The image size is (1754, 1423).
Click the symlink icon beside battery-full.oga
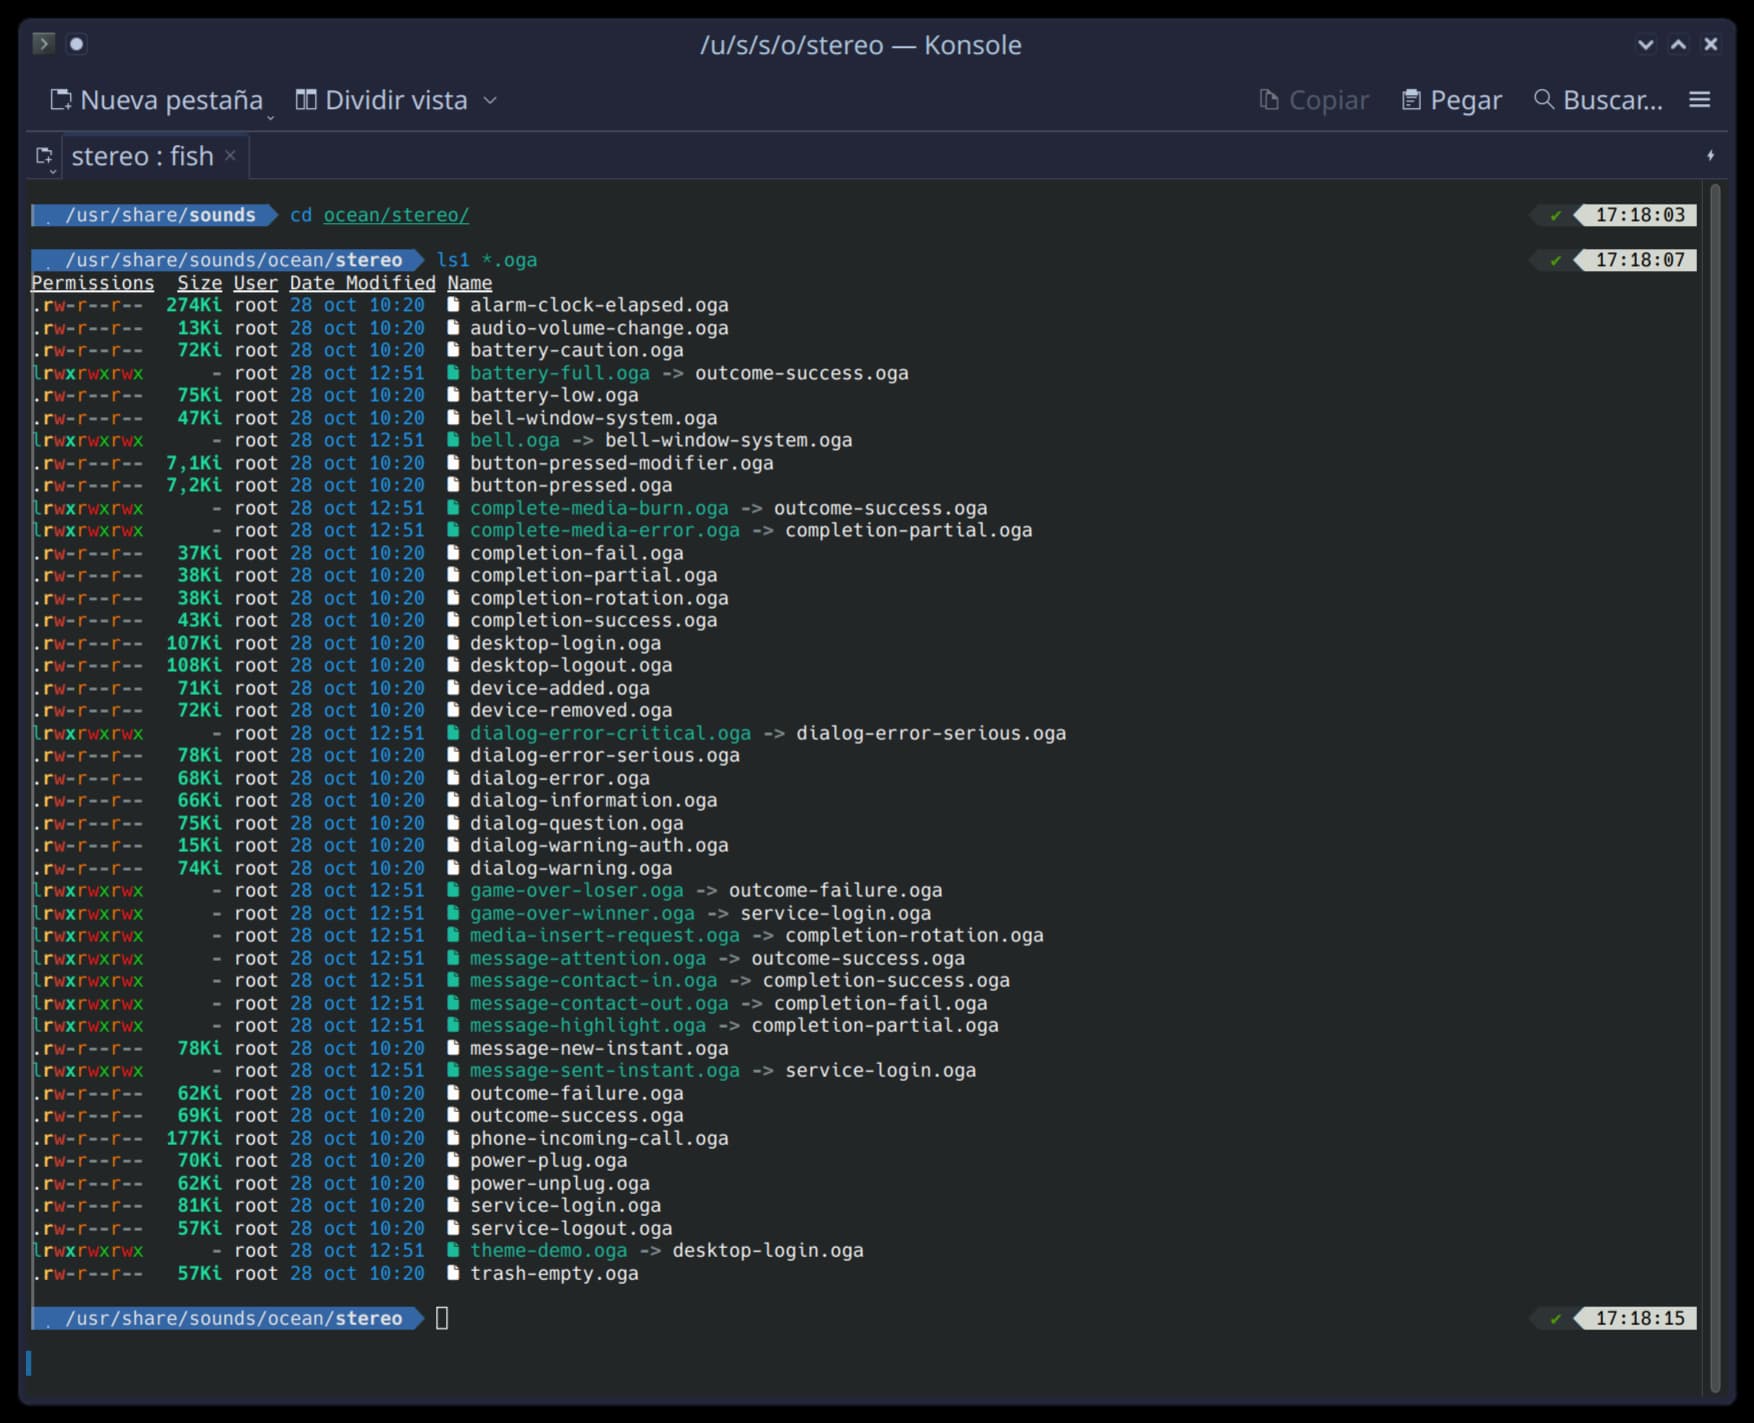[453, 373]
